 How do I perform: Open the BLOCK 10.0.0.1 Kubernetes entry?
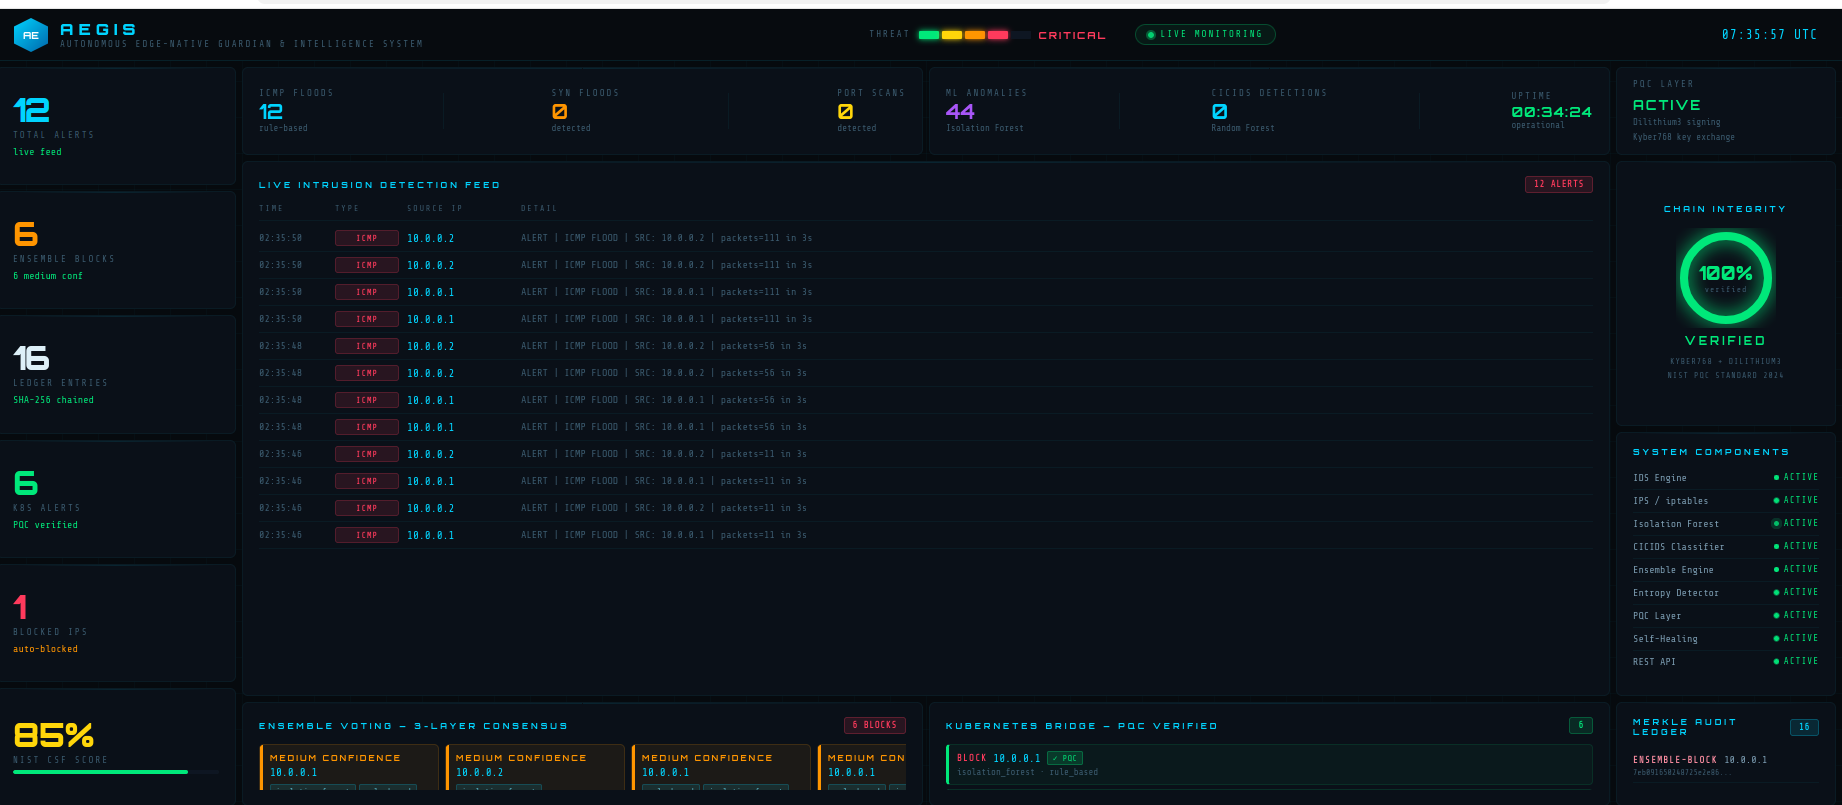1269,765
